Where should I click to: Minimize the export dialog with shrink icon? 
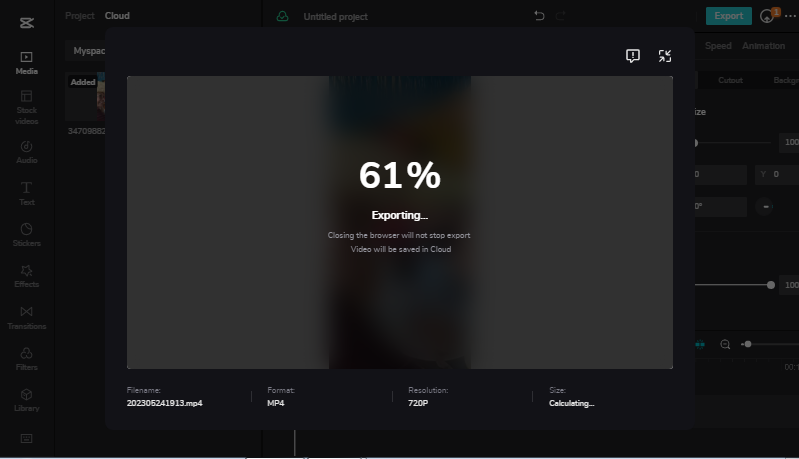click(665, 56)
